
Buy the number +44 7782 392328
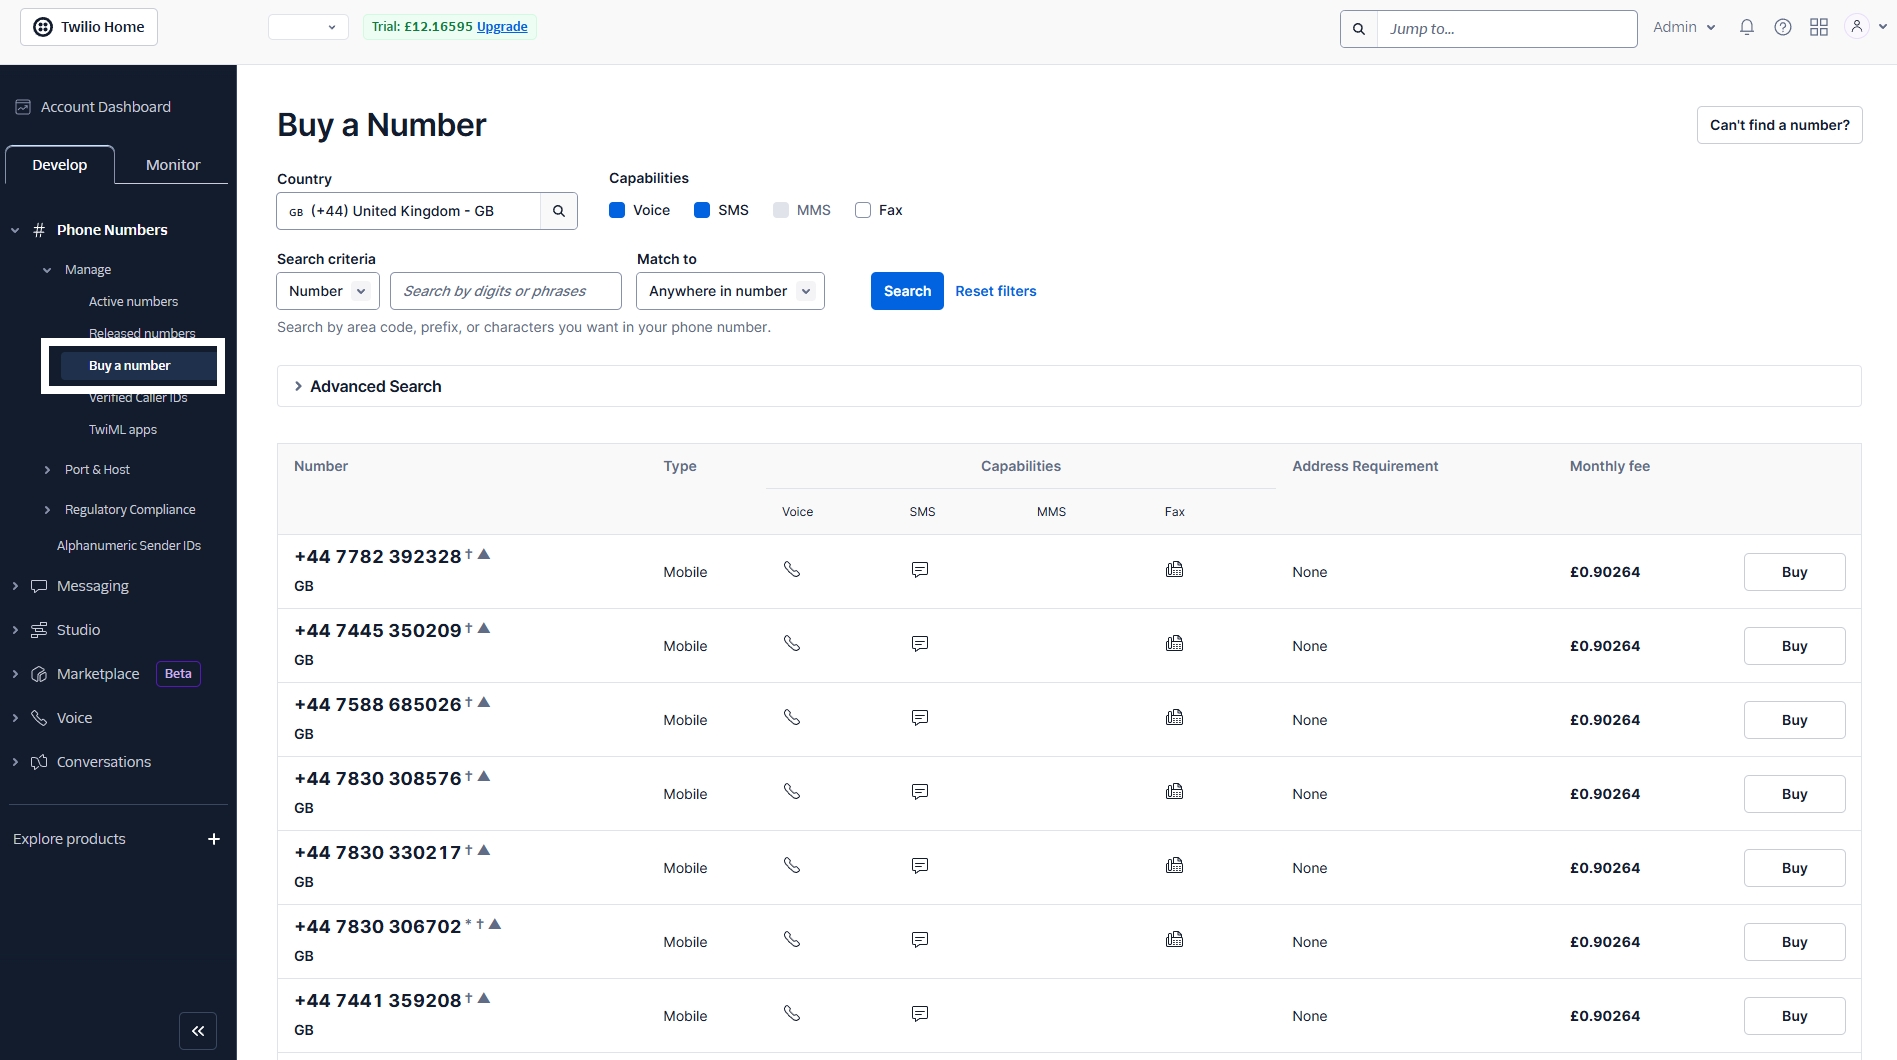pyautogui.click(x=1794, y=572)
